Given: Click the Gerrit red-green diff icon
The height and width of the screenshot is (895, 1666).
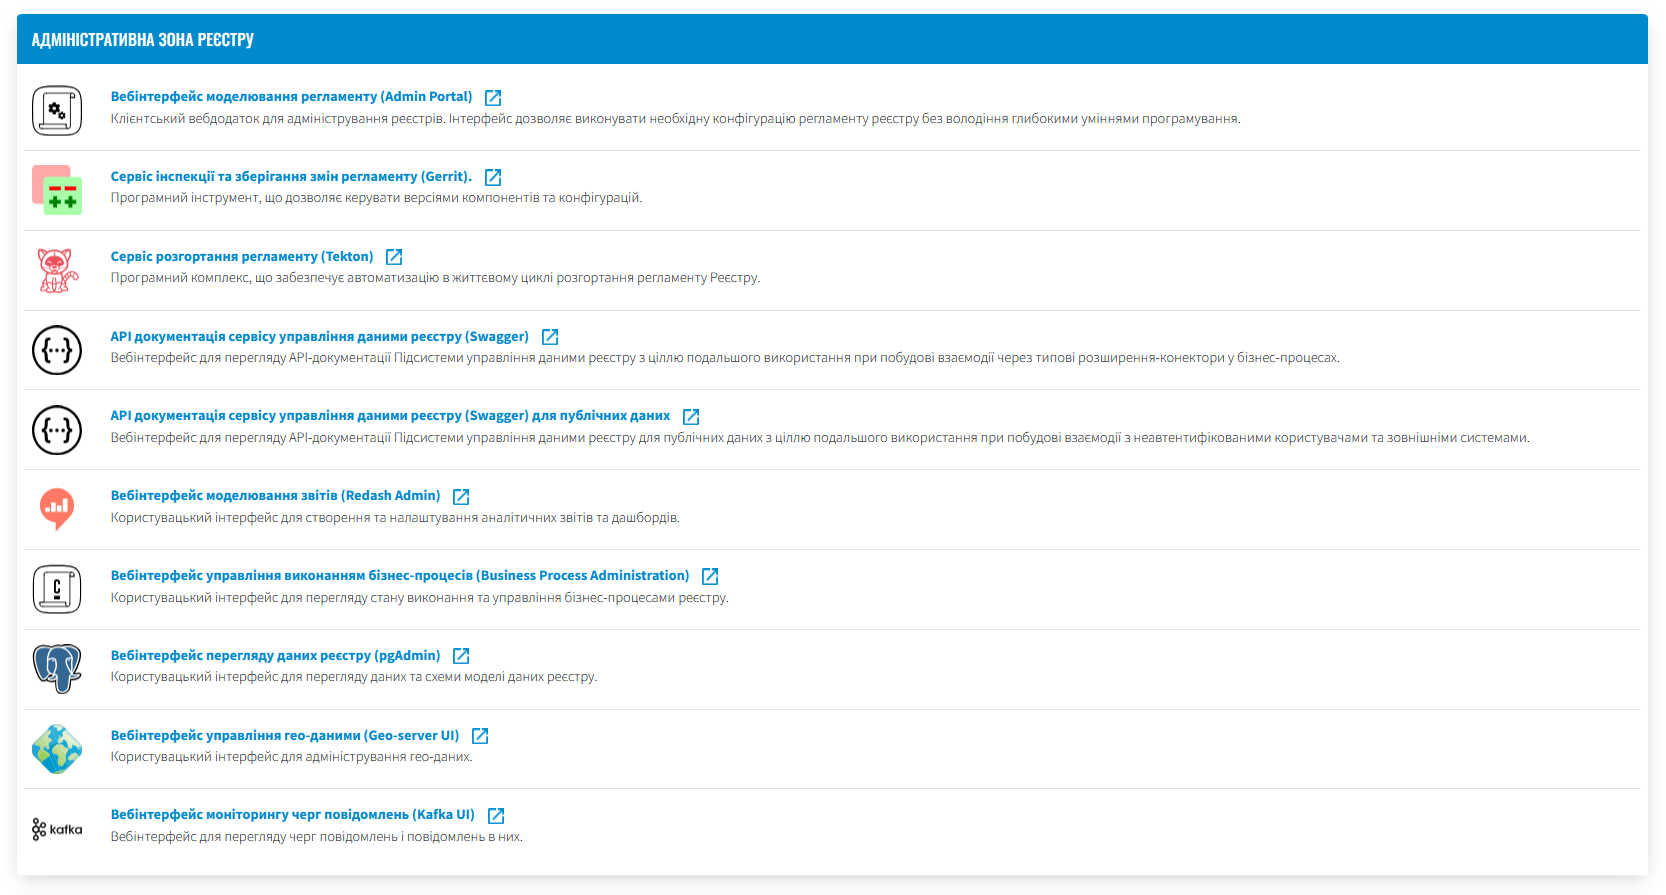Looking at the screenshot, I should click(x=57, y=190).
